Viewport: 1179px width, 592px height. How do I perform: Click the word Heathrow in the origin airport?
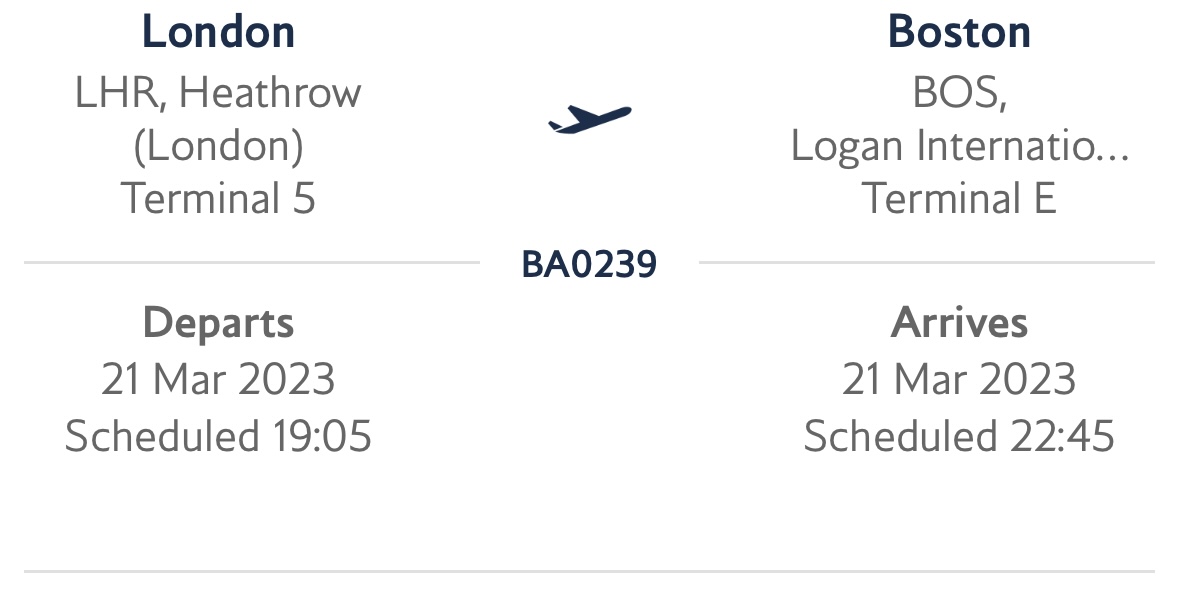pos(270,93)
